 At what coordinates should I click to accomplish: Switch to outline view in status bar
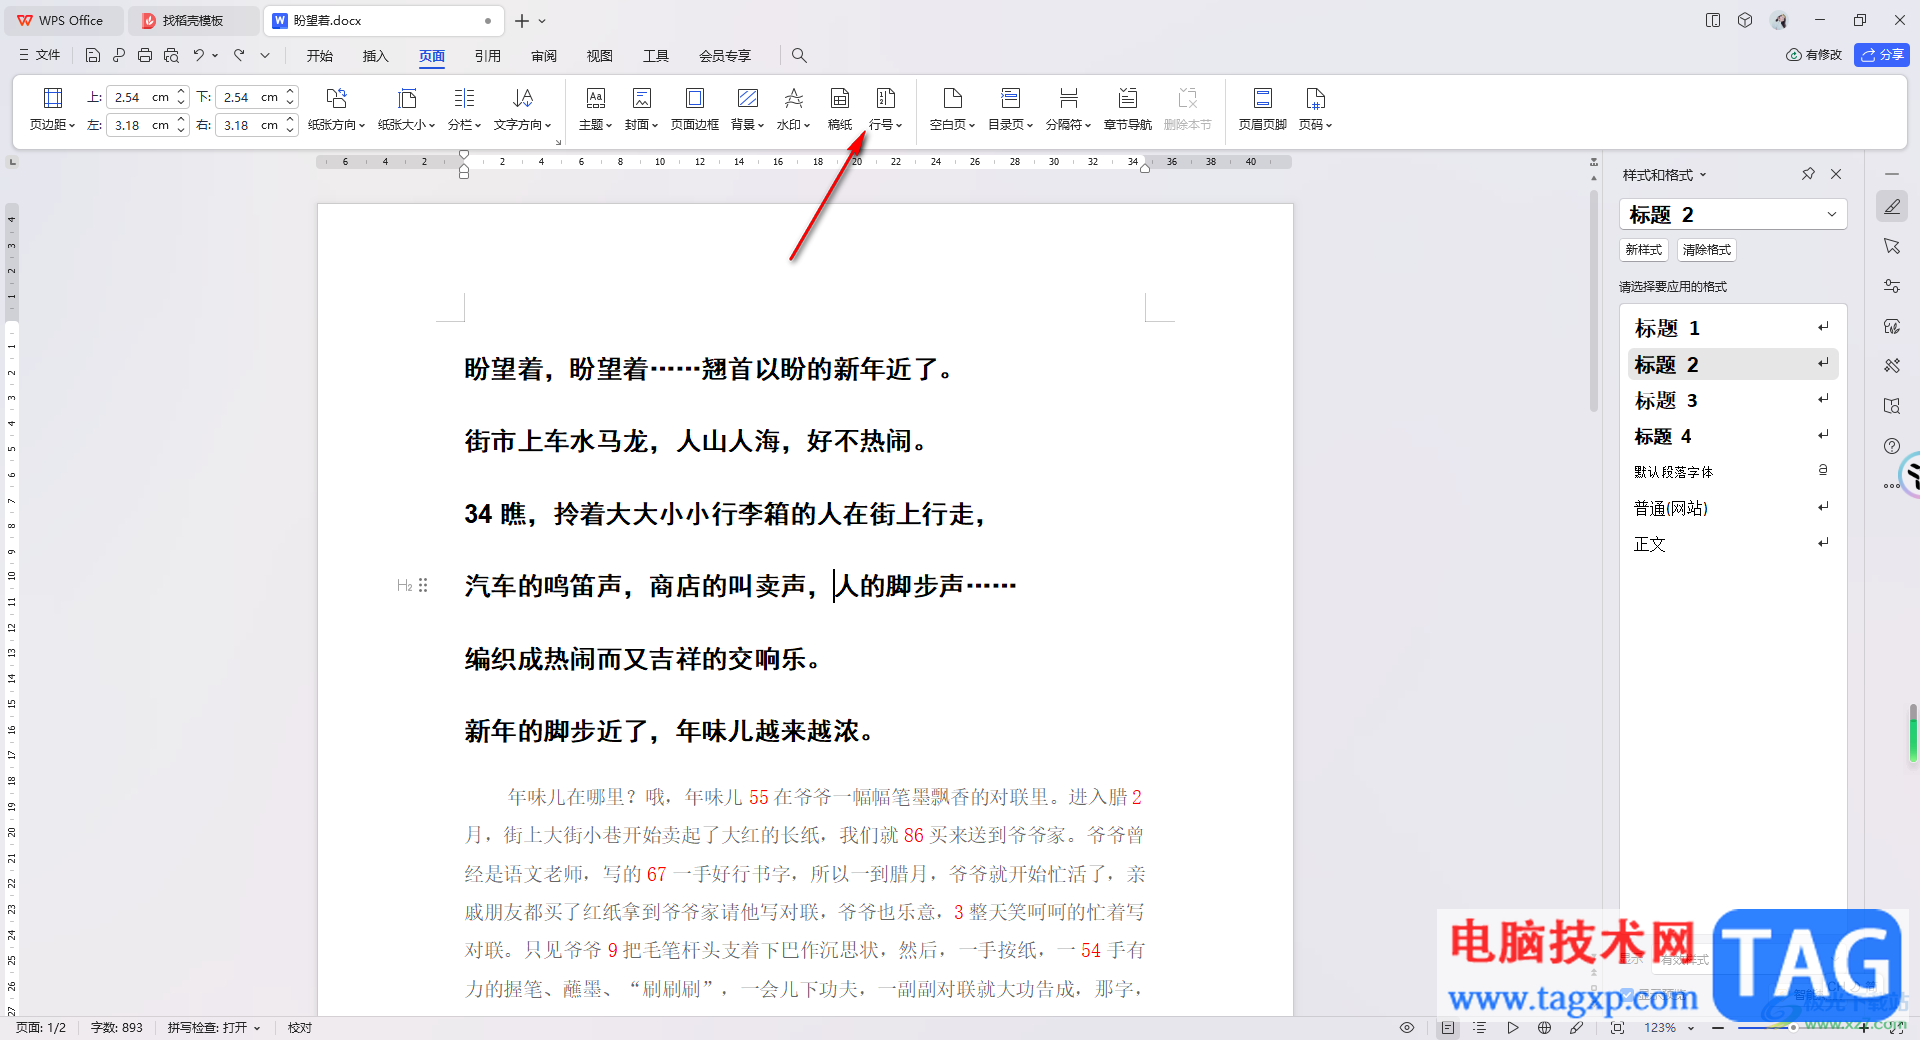point(1480,1027)
